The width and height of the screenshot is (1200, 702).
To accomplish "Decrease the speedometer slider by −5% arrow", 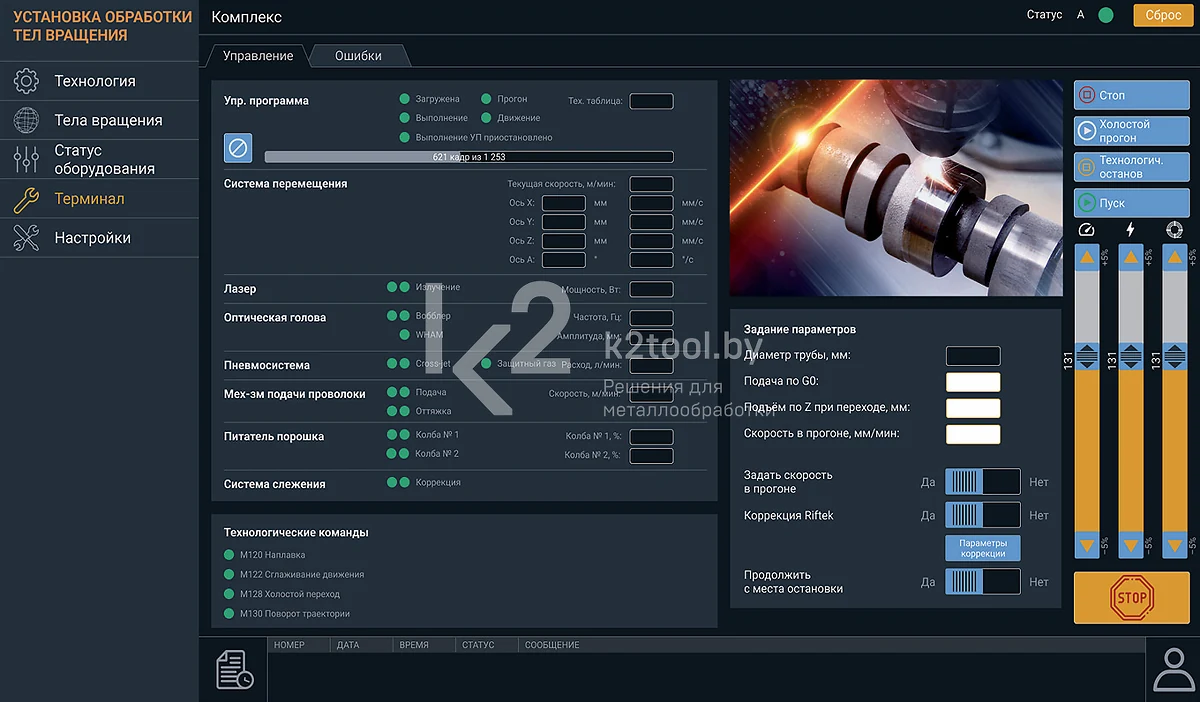I will click(1087, 546).
